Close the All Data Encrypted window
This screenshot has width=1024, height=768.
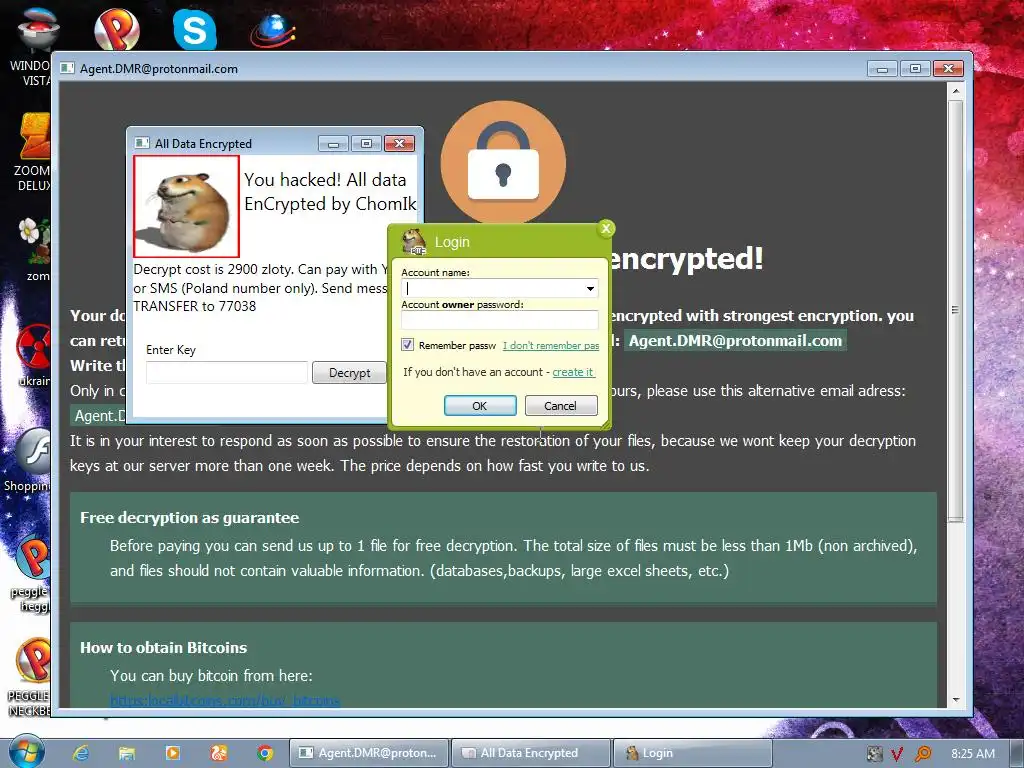pos(400,144)
